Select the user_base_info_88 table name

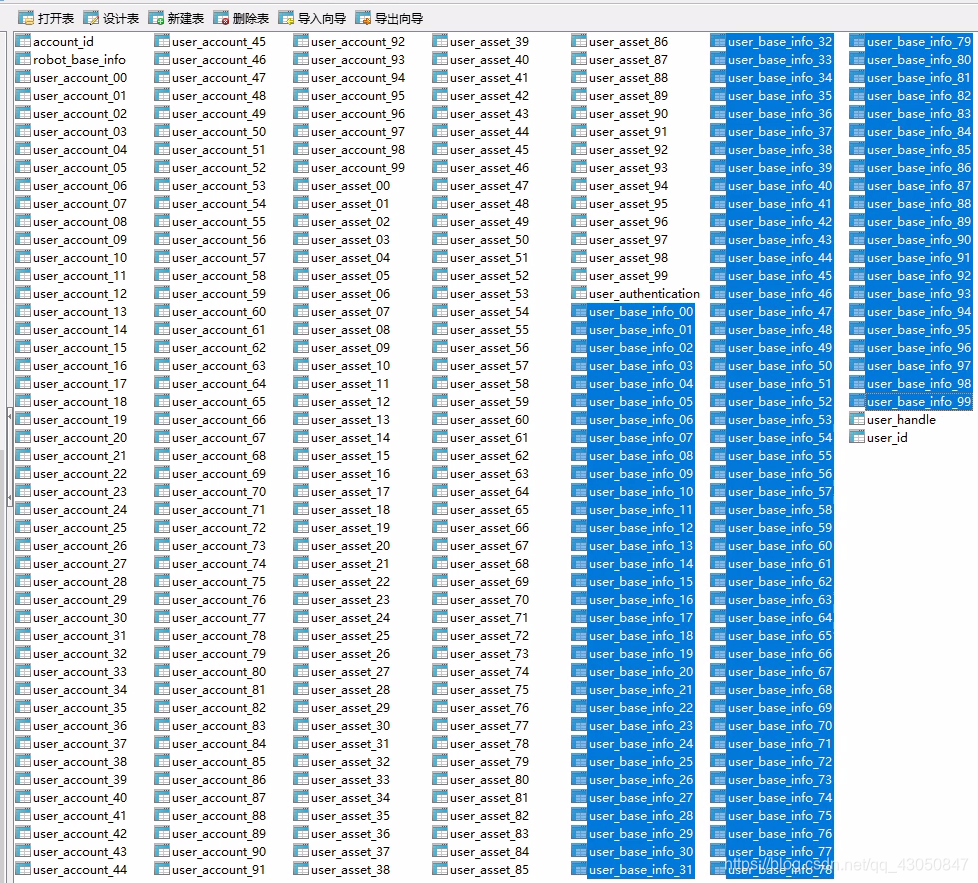919,204
